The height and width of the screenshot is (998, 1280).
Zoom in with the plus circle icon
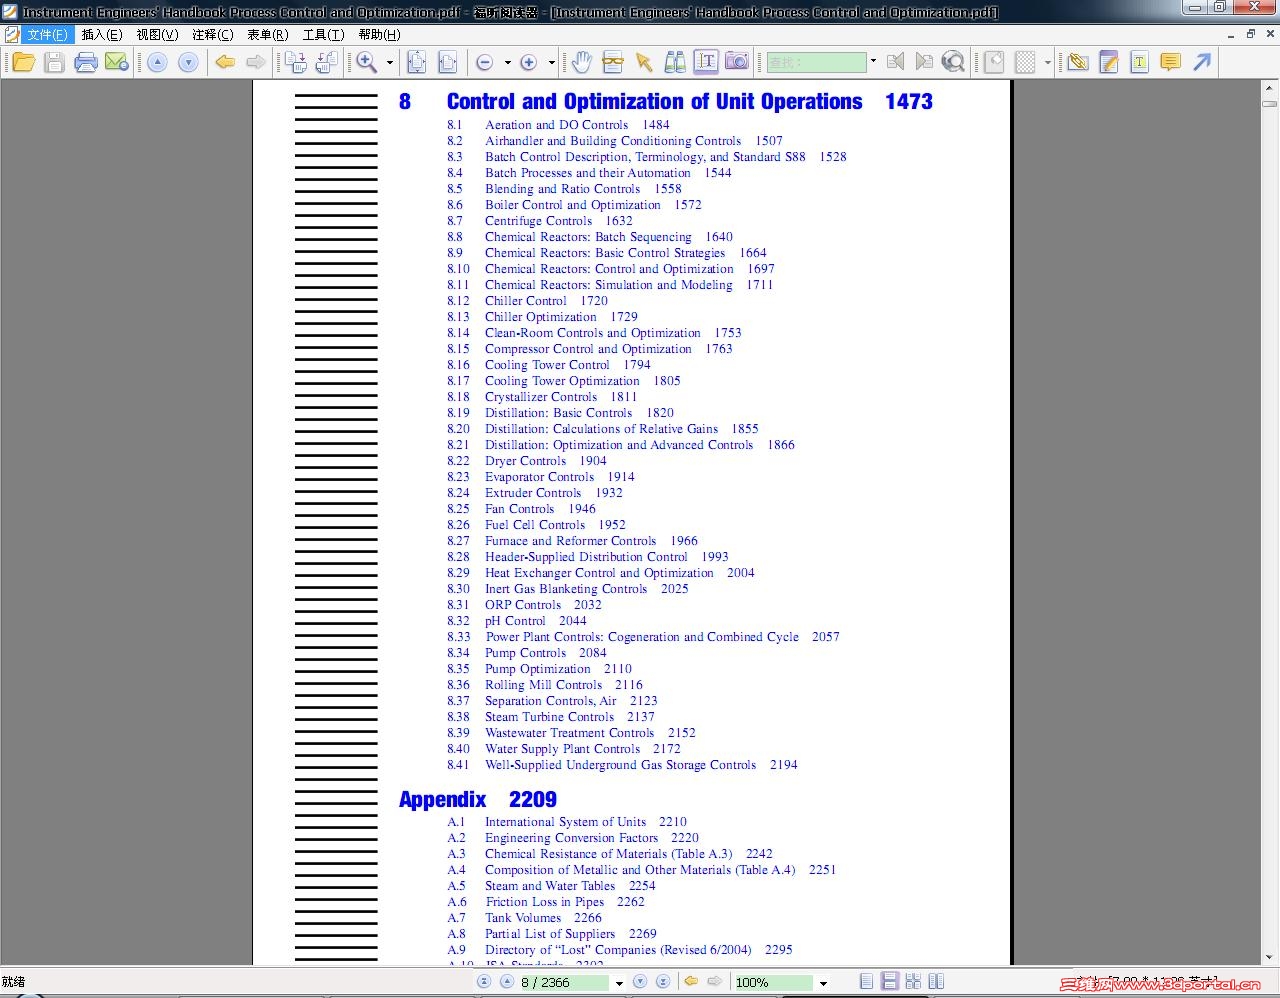[x=529, y=62]
